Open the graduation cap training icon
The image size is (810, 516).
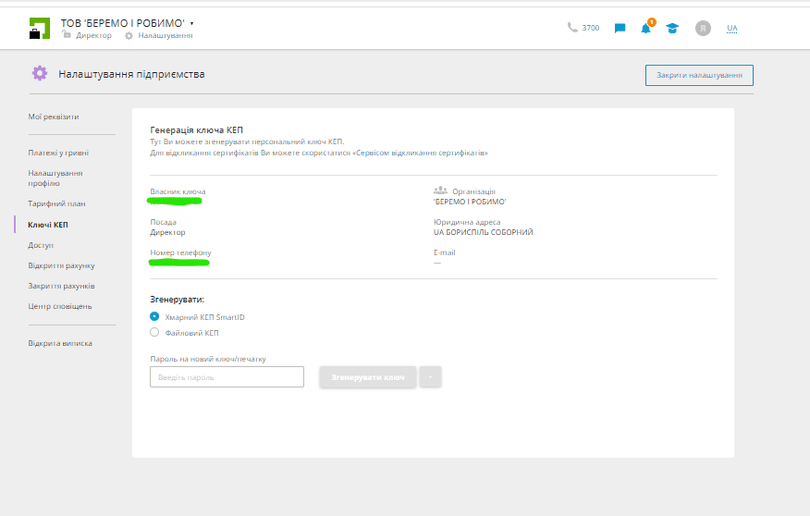pyautogui.click(x=672, y=28)
